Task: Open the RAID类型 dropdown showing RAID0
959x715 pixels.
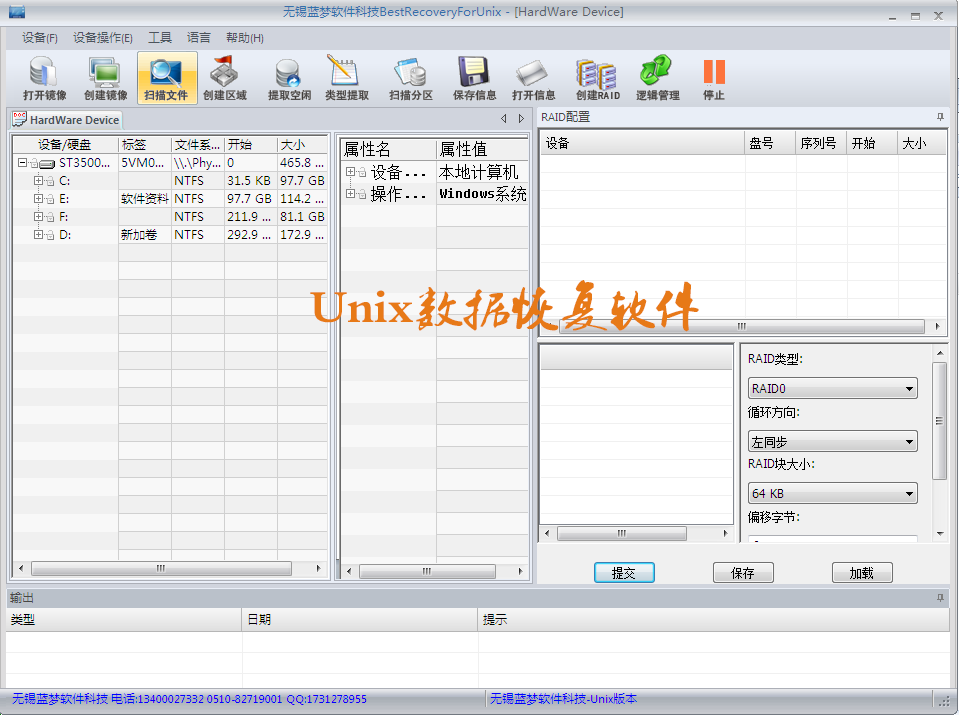Action: 832,389
